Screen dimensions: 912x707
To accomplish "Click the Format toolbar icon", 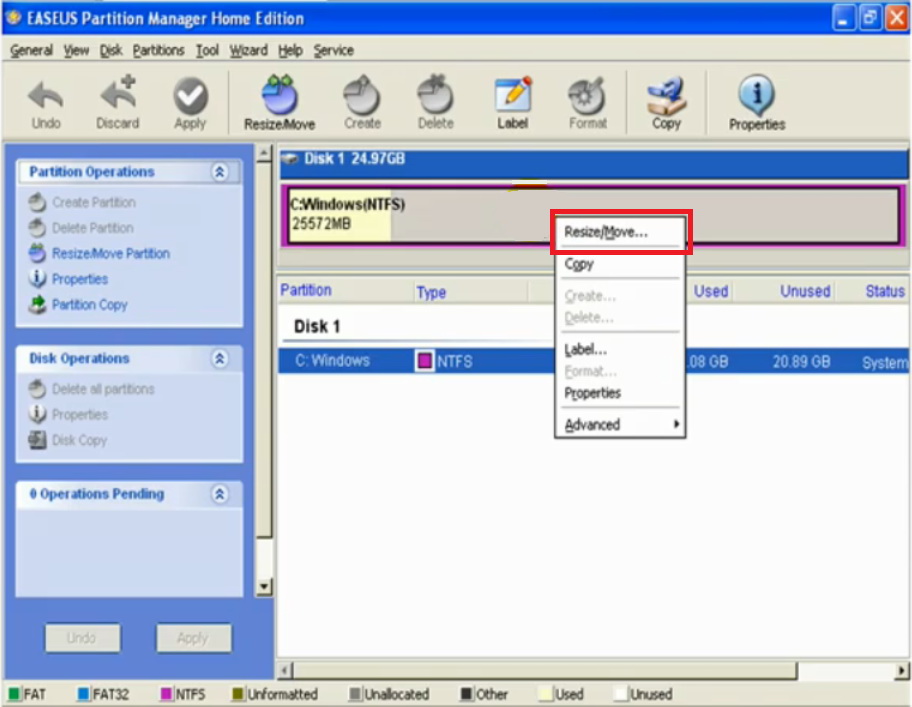I will [587, 95].
